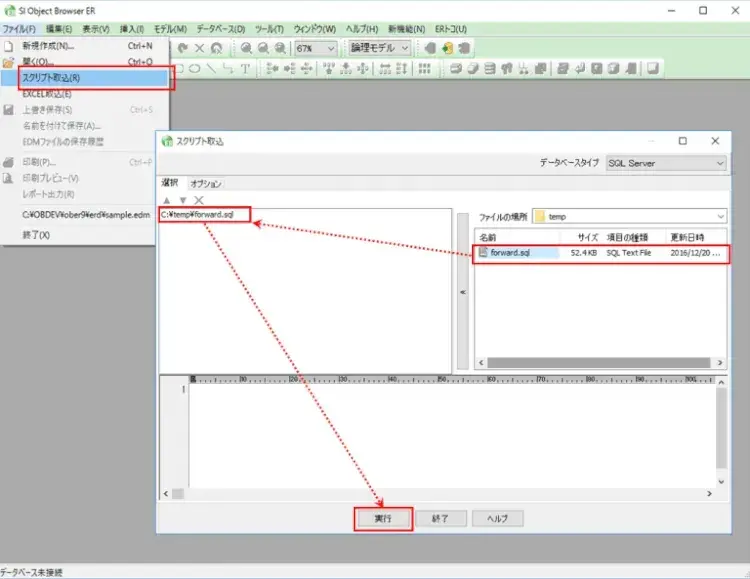Image resolution: width=750 pixels, height=579 pixels.
Task: Open the モデル(M) menu
Action: click(x=170, y=29)
